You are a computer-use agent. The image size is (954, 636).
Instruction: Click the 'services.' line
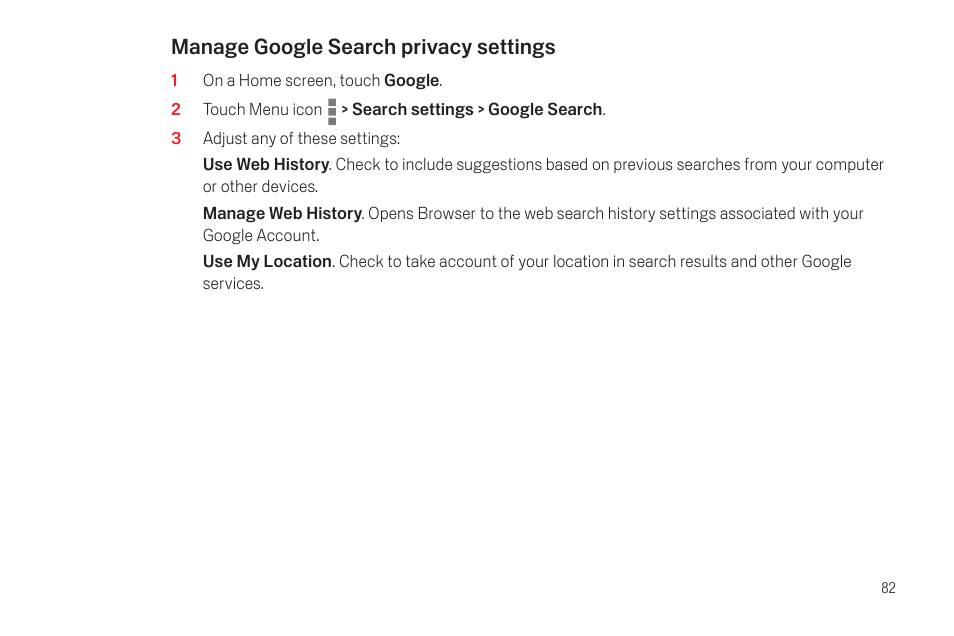pos(233,284)
